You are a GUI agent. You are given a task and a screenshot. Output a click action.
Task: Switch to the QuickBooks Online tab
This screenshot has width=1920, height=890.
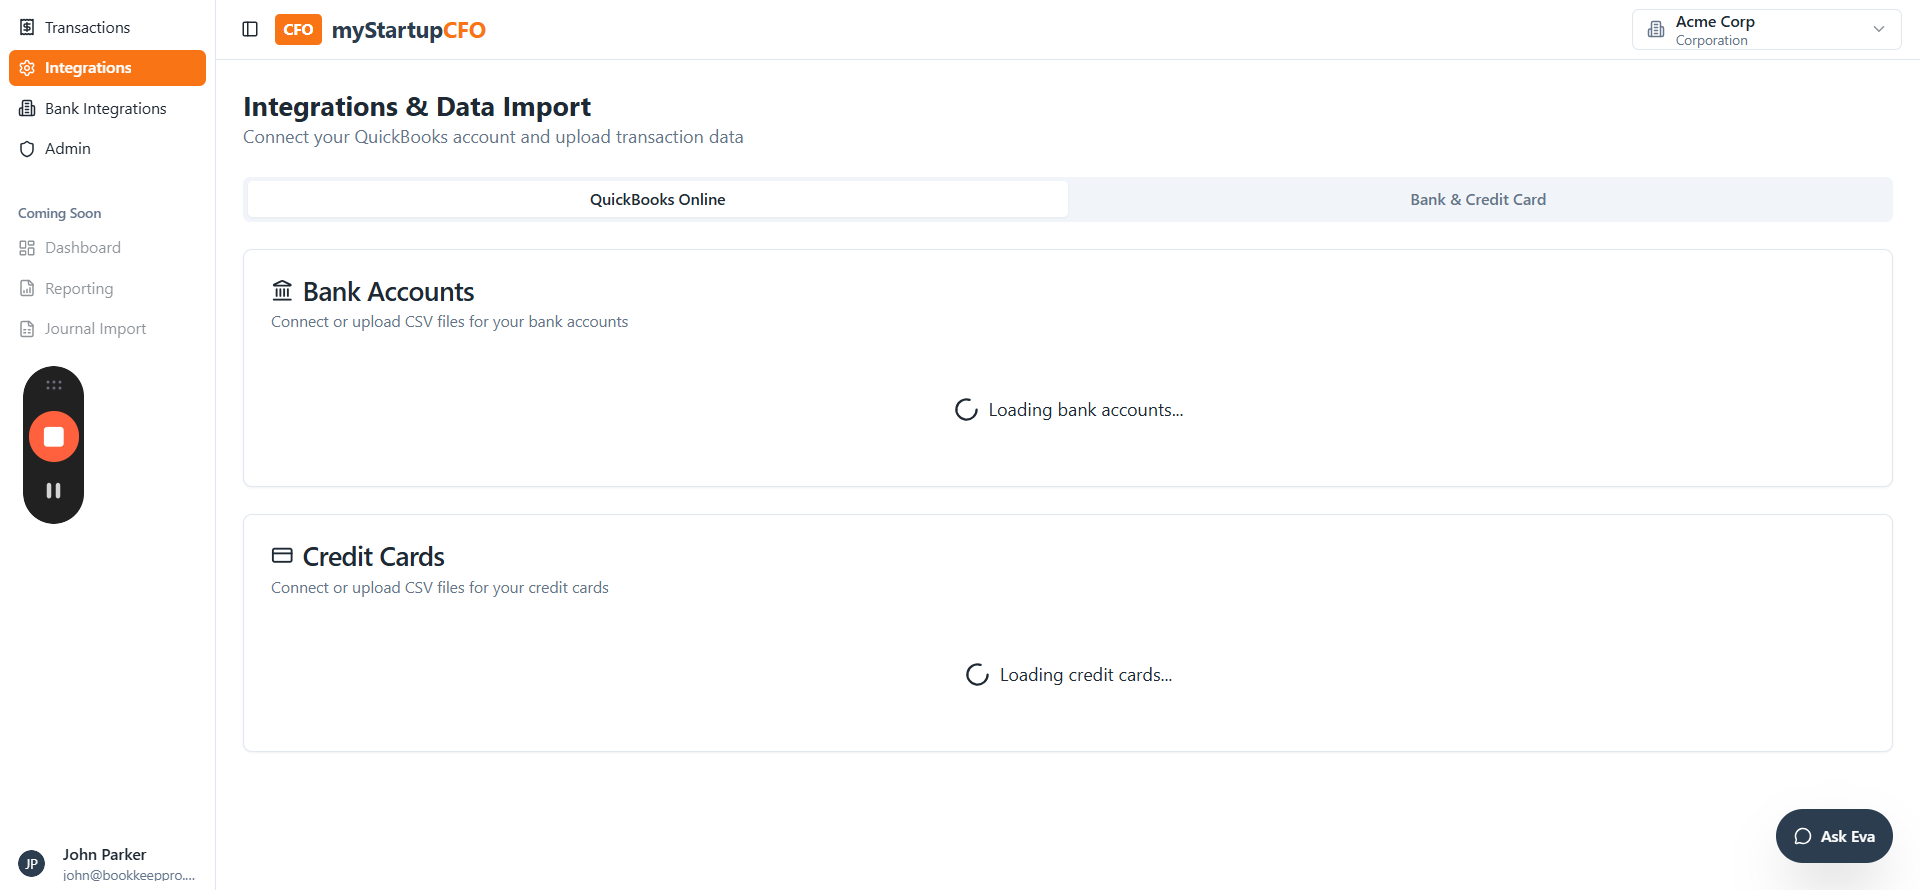pos(657,199)
